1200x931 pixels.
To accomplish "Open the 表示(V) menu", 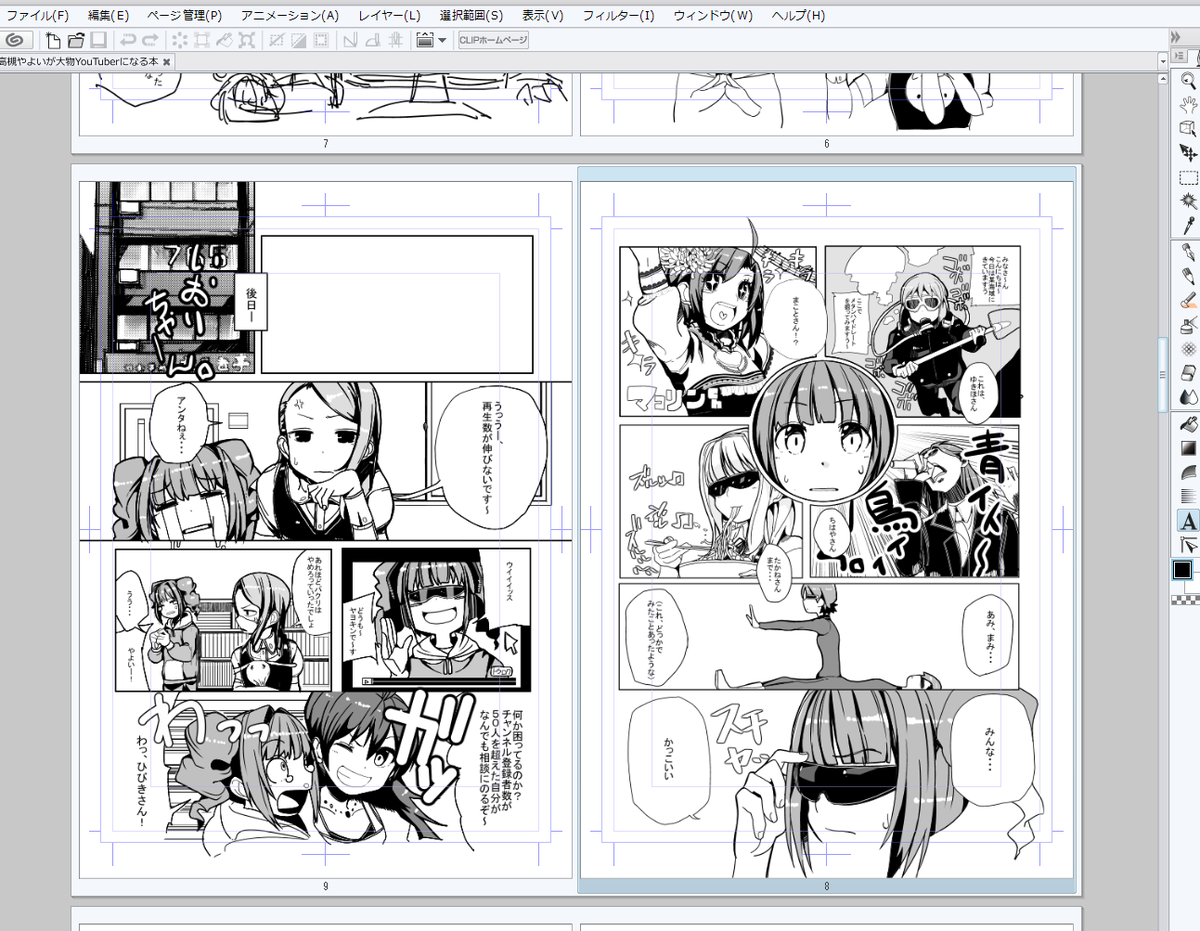I will [542, 15].
